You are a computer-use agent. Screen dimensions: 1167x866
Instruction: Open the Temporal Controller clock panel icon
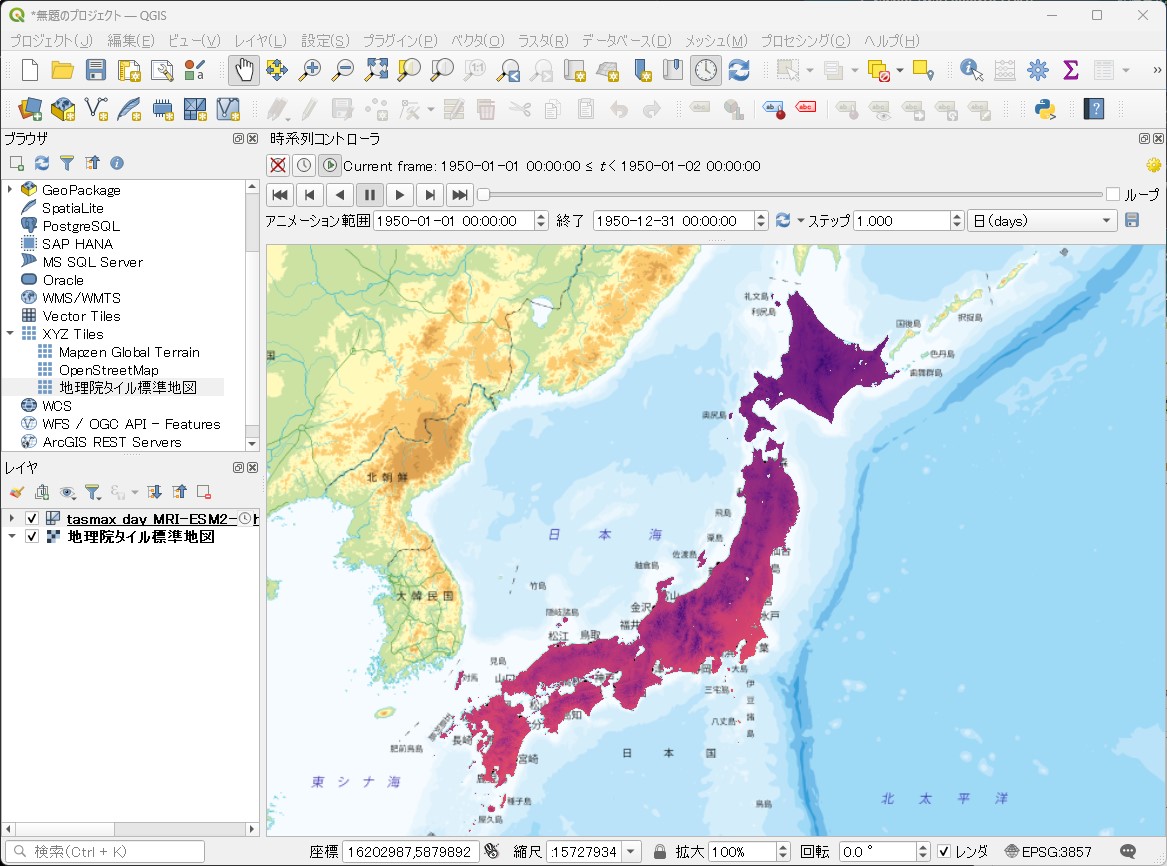(x=705, y=71)
